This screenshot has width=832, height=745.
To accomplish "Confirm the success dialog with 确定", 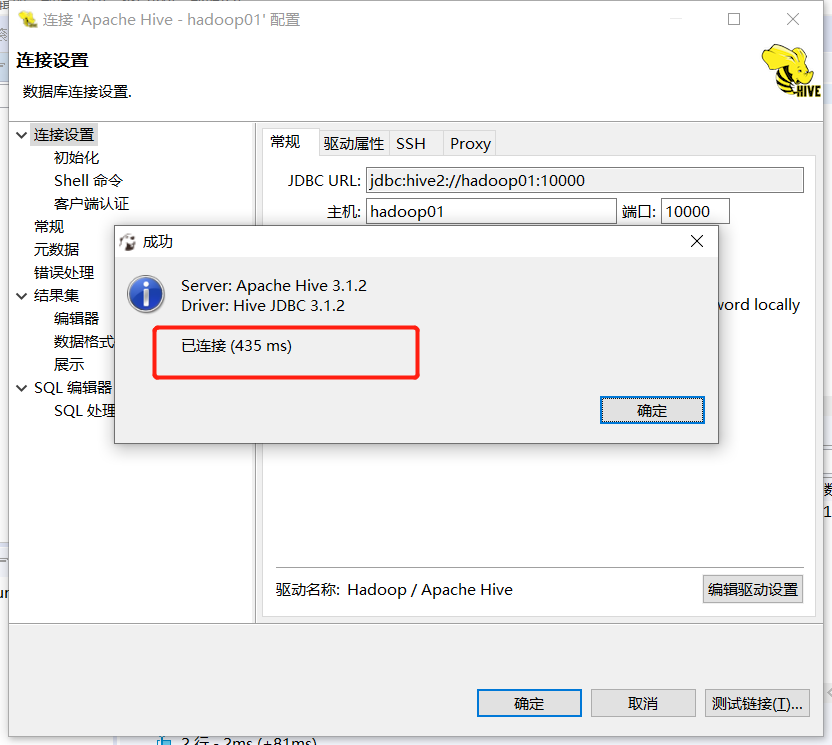I will (652, 410).
